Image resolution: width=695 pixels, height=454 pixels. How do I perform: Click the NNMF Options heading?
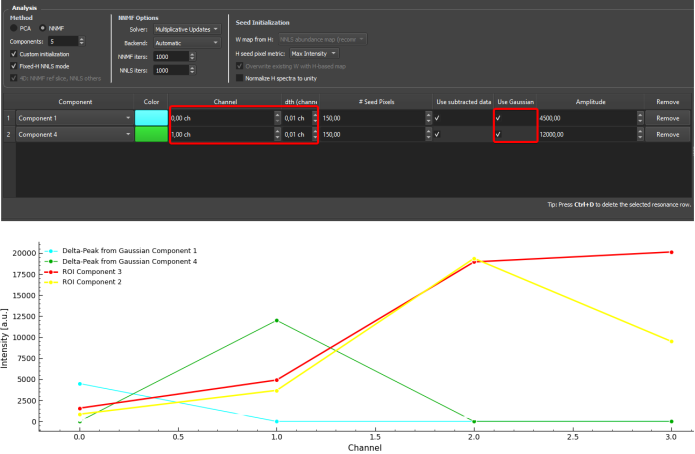pyautogui.click(x=138, y=18)
